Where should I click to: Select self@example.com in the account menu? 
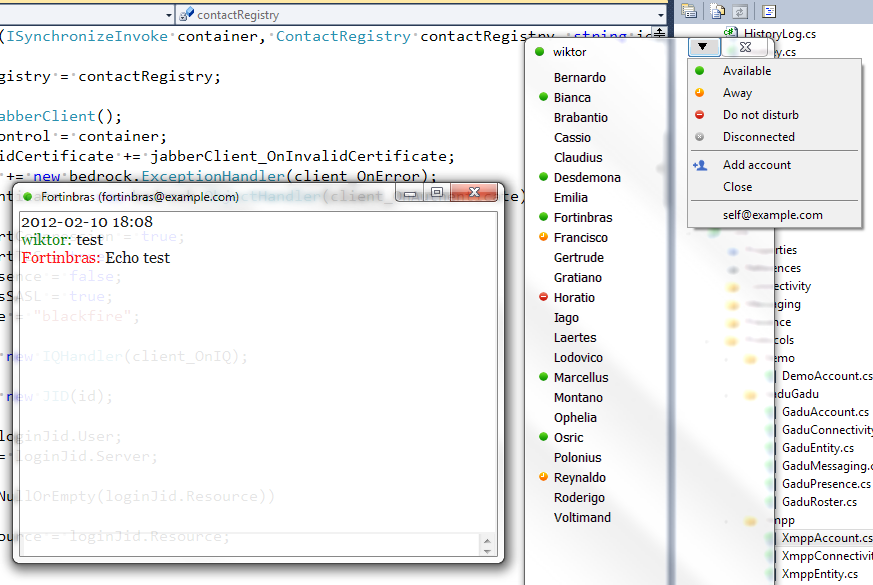(775, 214)
